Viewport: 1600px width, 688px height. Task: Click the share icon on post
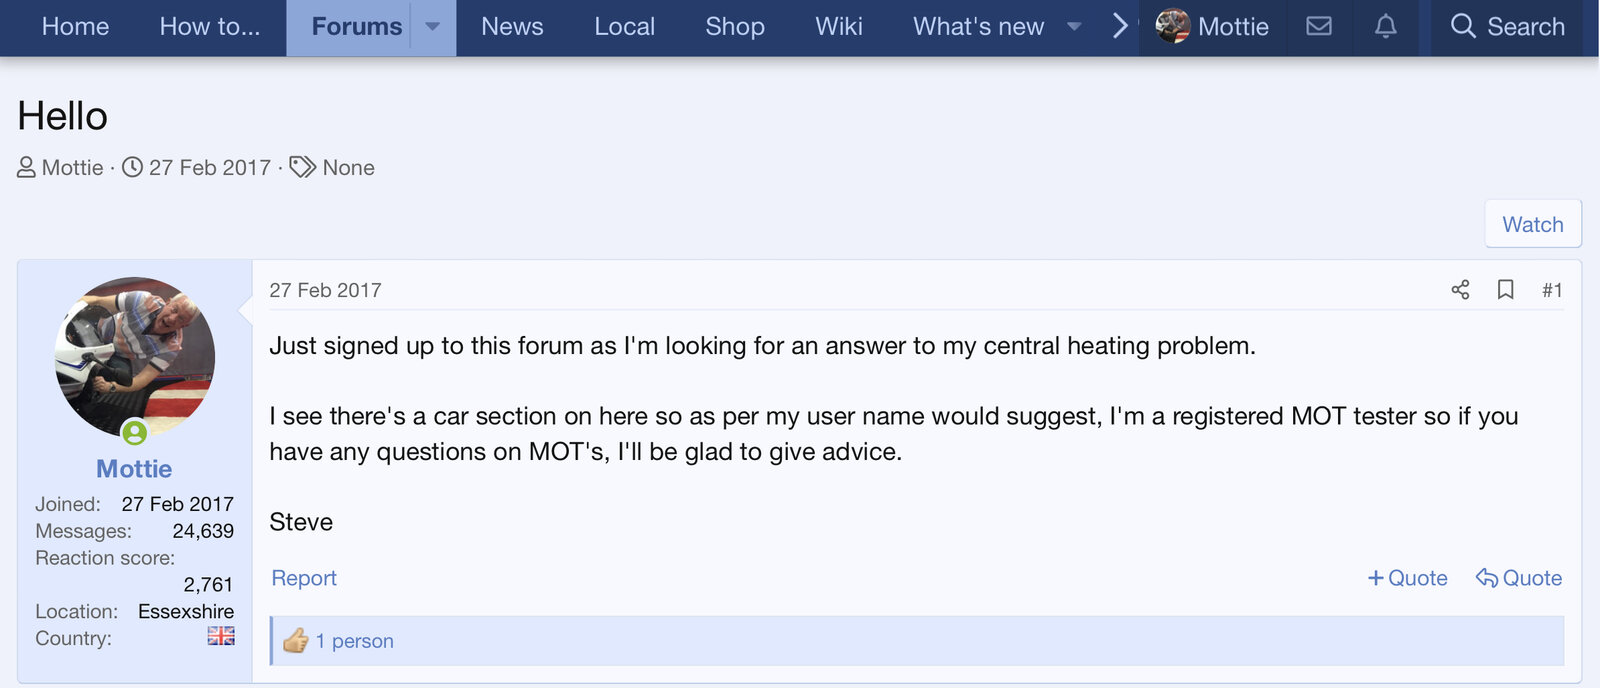(1460, 290)
